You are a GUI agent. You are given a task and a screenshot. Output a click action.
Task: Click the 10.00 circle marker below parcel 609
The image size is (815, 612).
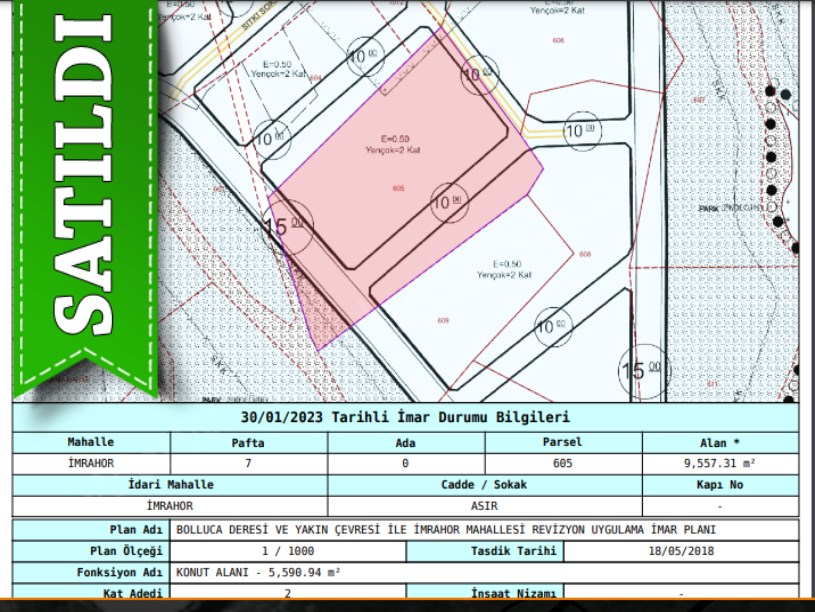tap(551, 326)
